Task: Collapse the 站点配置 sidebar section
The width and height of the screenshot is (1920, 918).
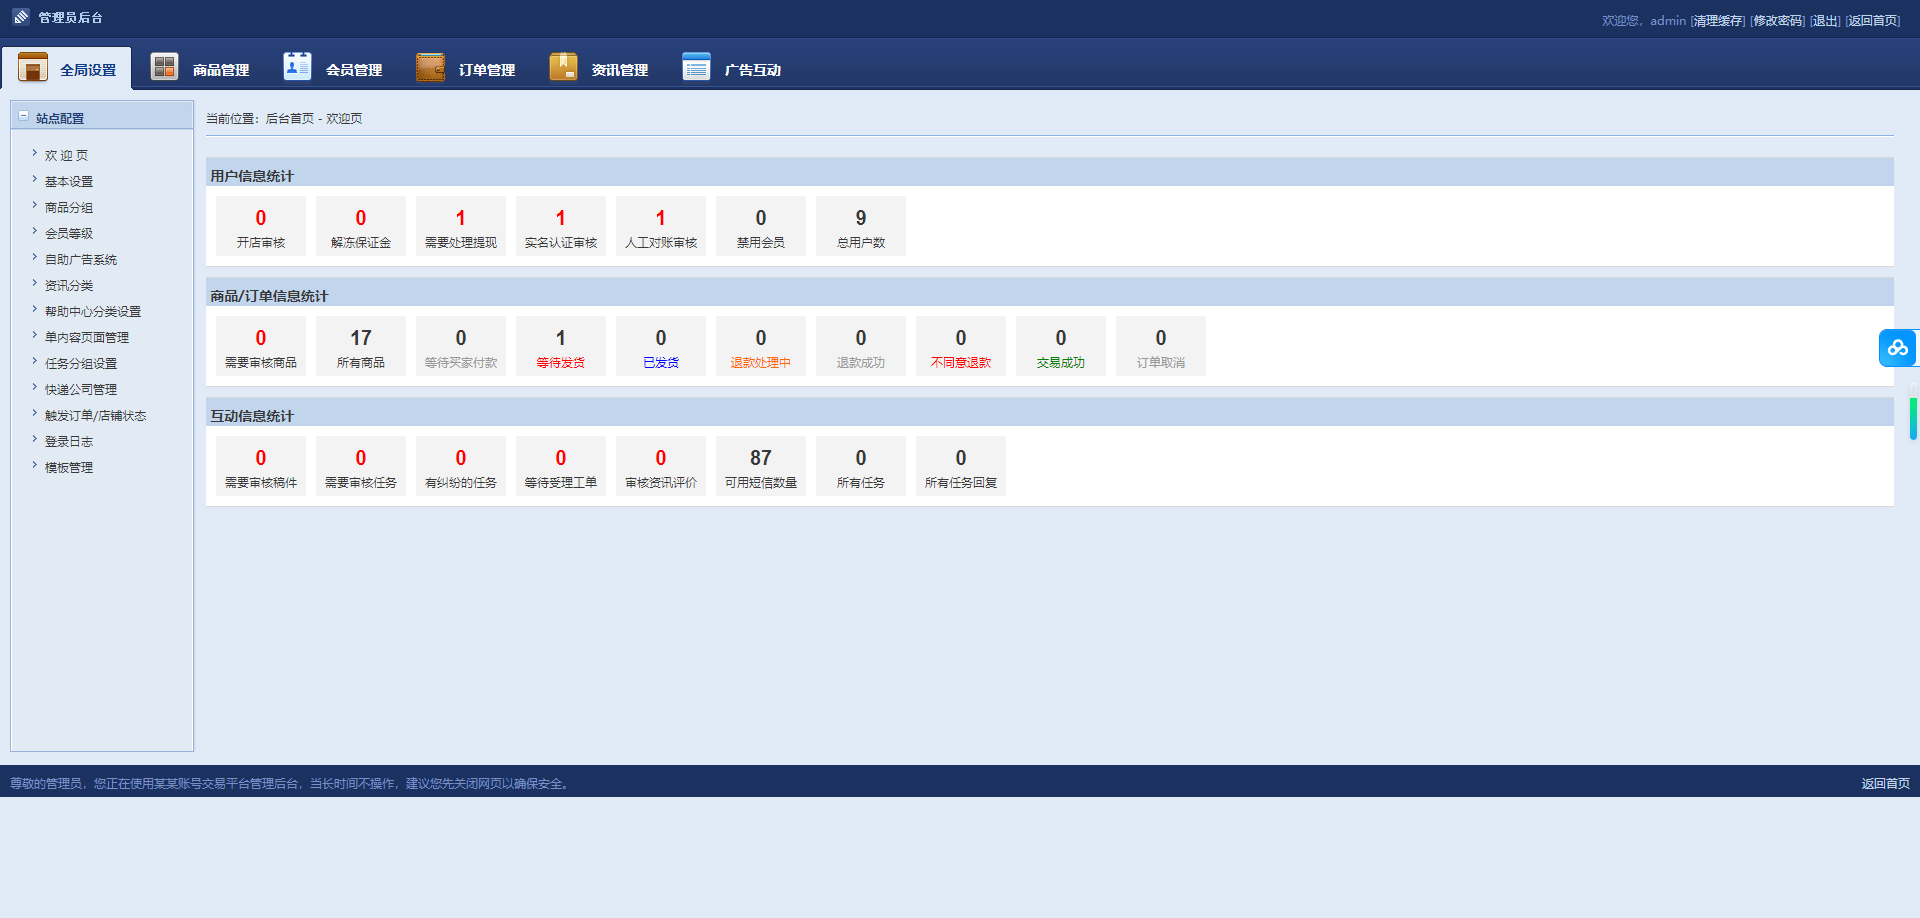Action: 24,116
